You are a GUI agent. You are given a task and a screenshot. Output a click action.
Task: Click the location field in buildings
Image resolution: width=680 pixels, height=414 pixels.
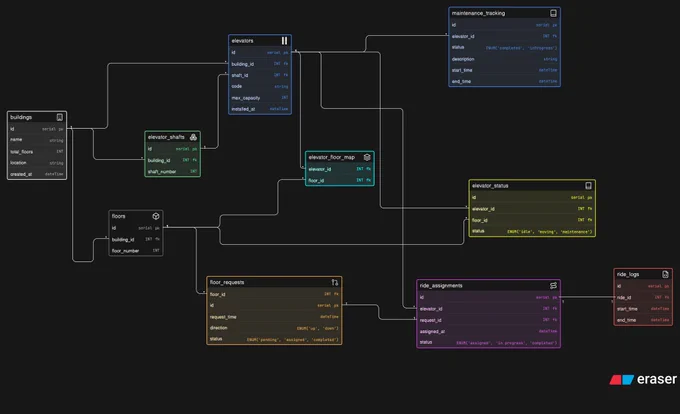(x=37, y=163)
